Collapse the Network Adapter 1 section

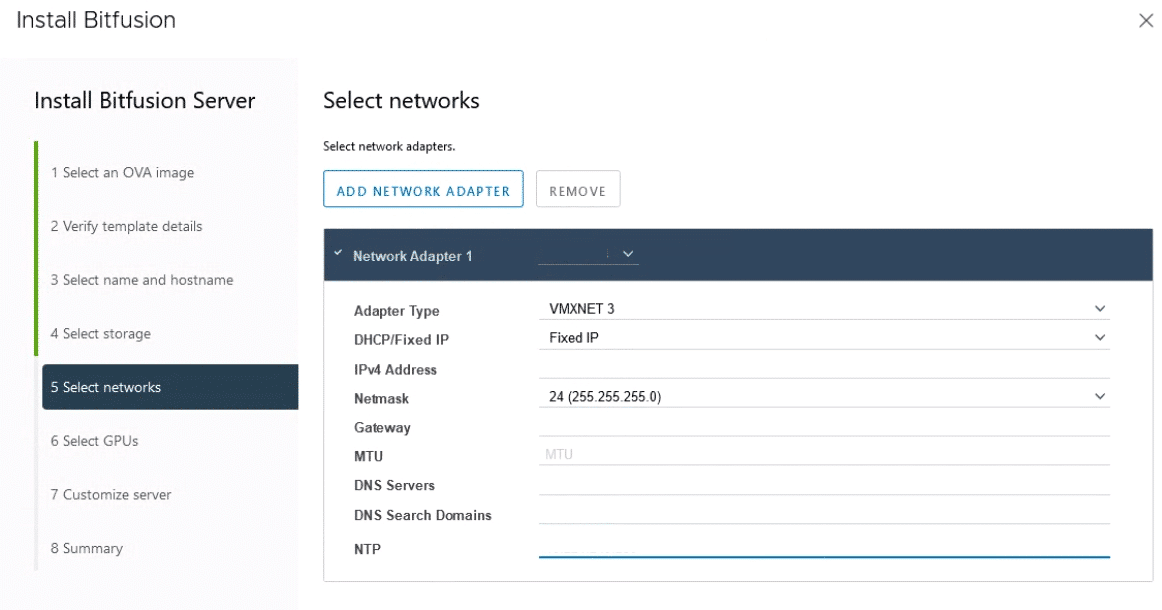tap(338, 253)
